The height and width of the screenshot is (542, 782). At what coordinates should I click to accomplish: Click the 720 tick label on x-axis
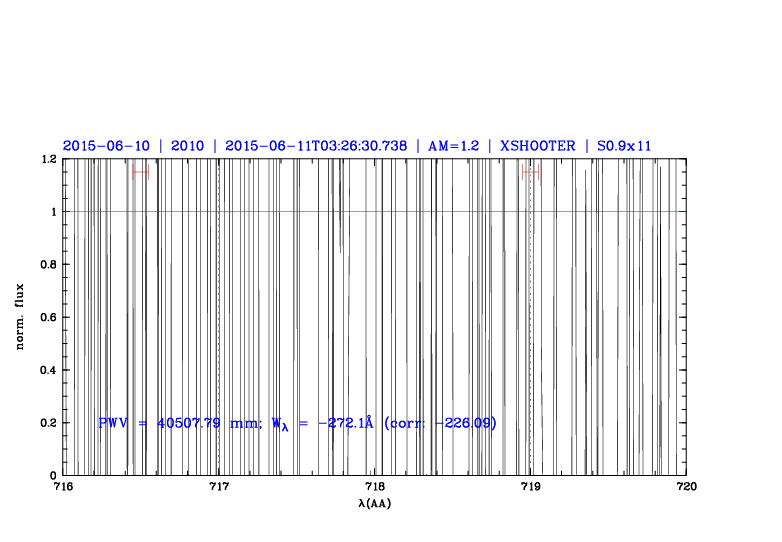pyautogui.click(x=686, y=487)
